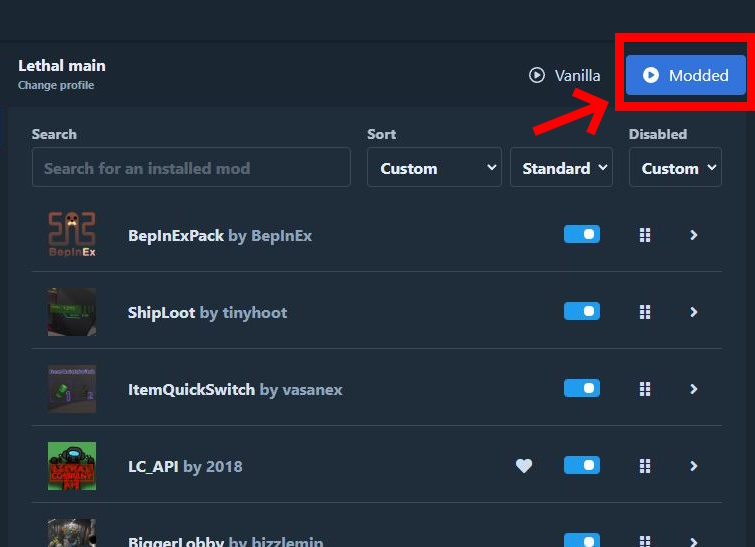
Task: Open the Standard sort direction dropdown
Action: (561, 168)
